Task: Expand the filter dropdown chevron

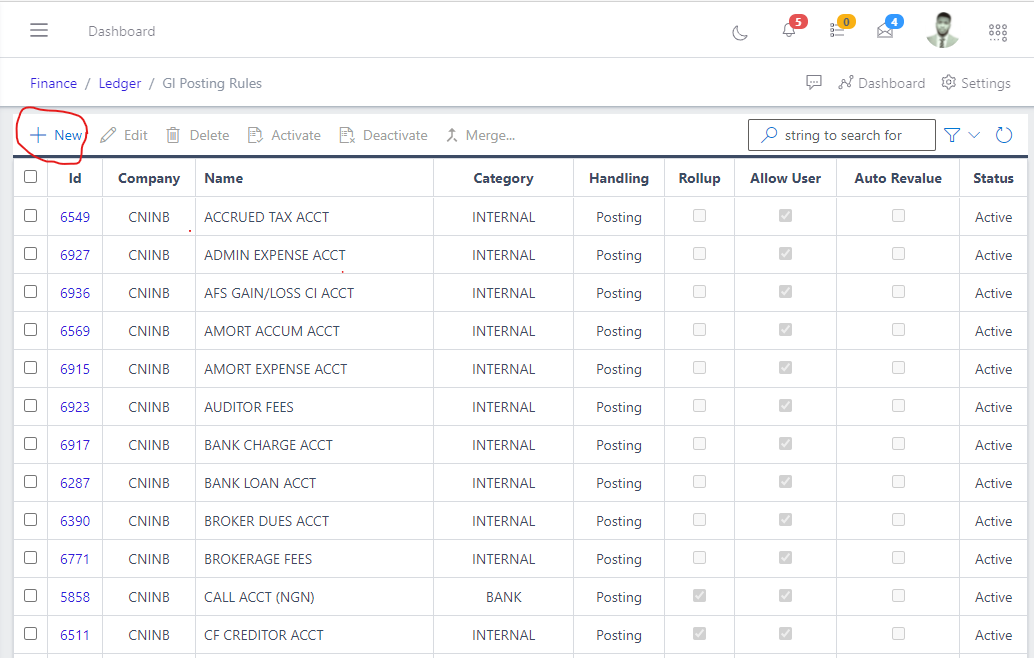Action: (x=974, y=135)
